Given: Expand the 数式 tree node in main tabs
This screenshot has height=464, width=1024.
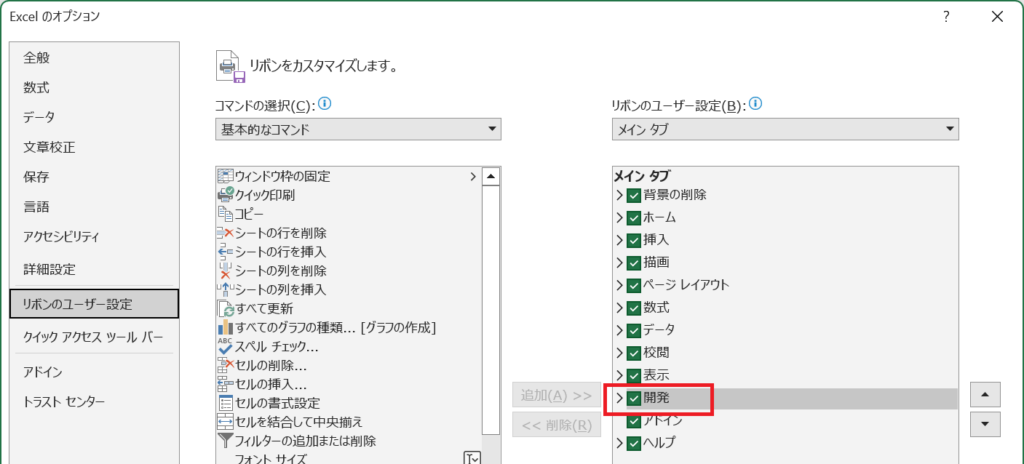Looking at the screenshot, I should 620,308.
